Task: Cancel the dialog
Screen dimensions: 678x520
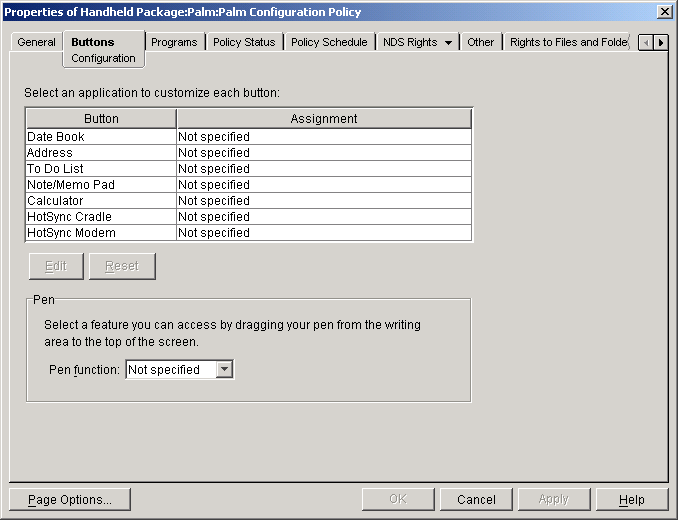Action: 476,500
